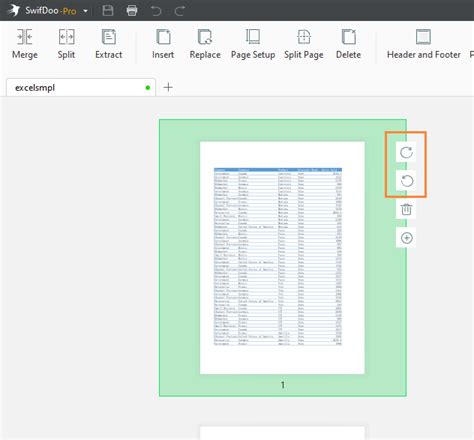Viewport: 474px width, 440px height.
Task: Click the SwifDoo bird logo
Action: pos(14,10)
